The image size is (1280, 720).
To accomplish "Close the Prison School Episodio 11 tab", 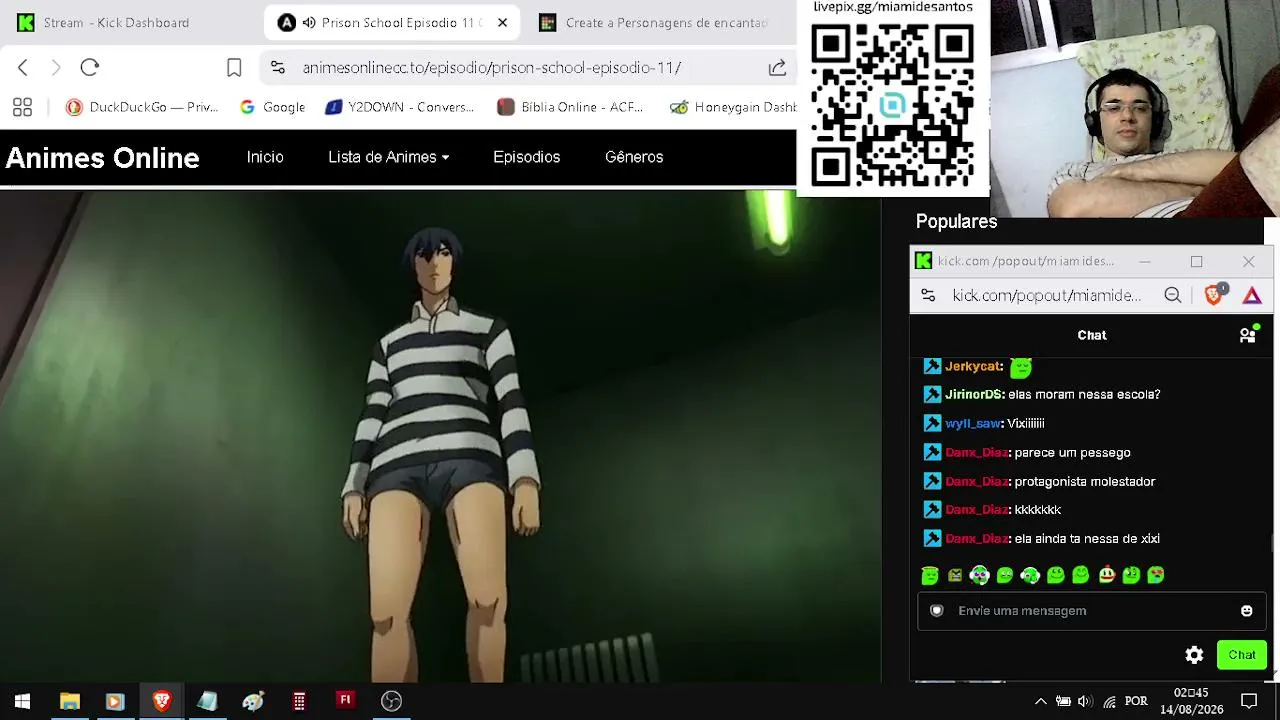I will pyautogui.click(x=502, y=22).
